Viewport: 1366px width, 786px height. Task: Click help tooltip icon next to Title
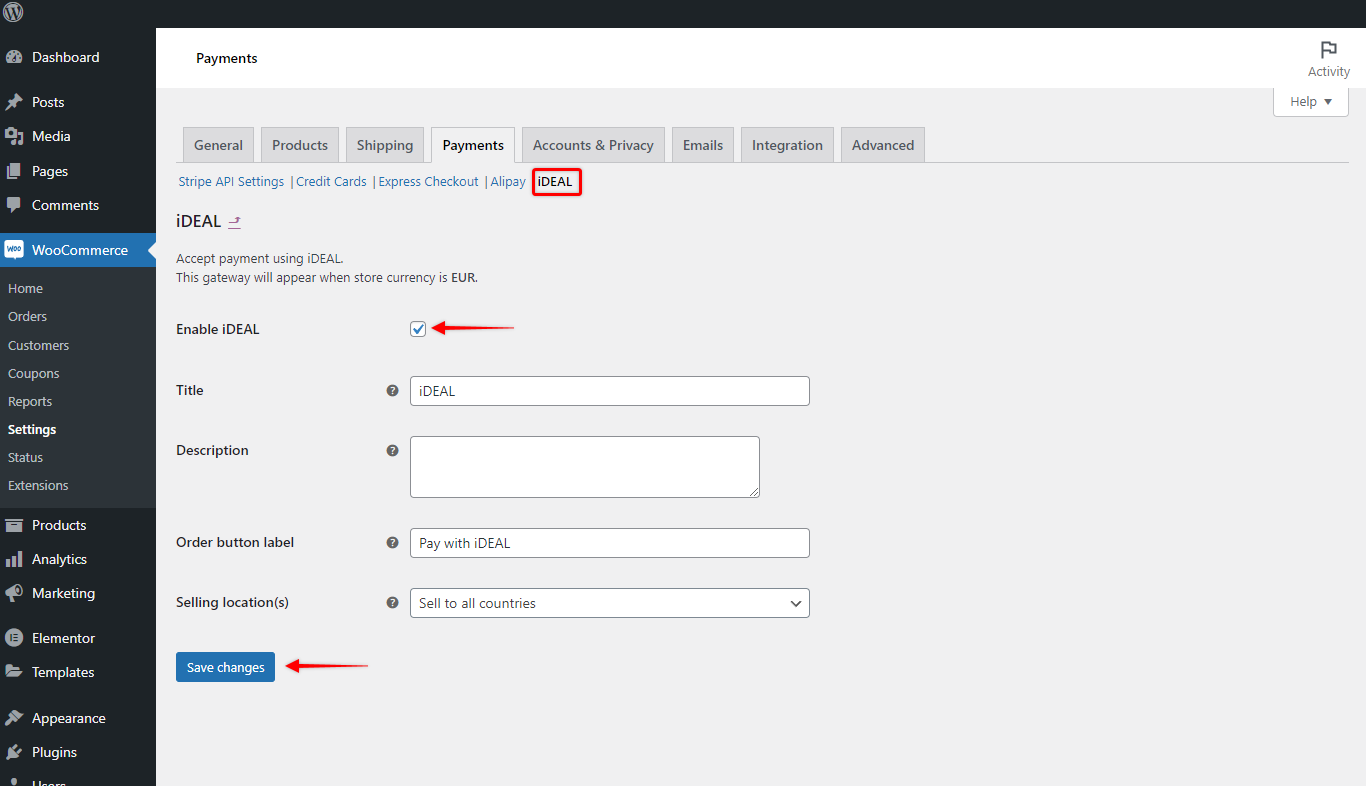pos(393,391)
